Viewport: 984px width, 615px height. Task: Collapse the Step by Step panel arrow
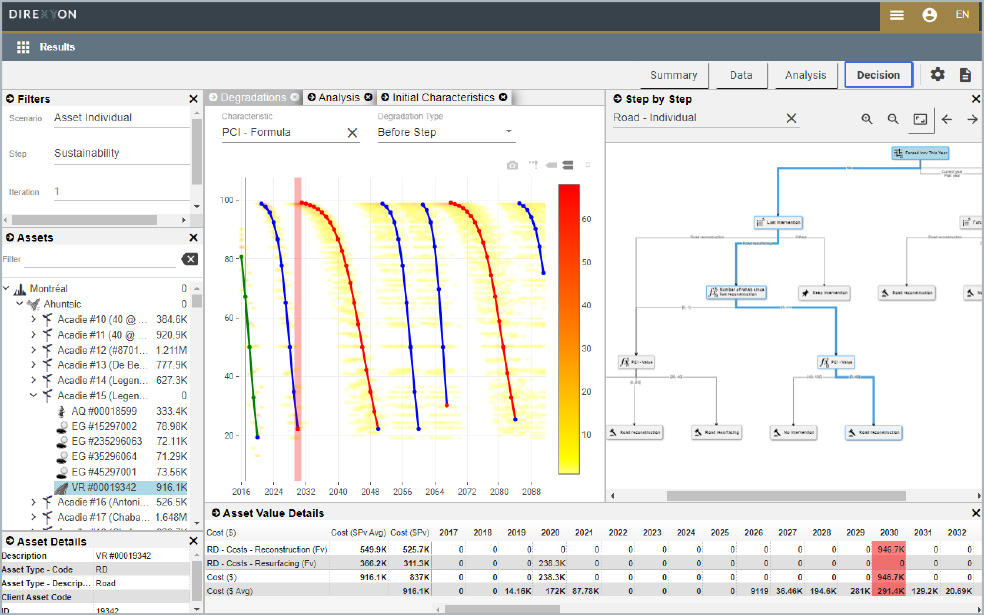pyautogui.click(x=618, y=99)
